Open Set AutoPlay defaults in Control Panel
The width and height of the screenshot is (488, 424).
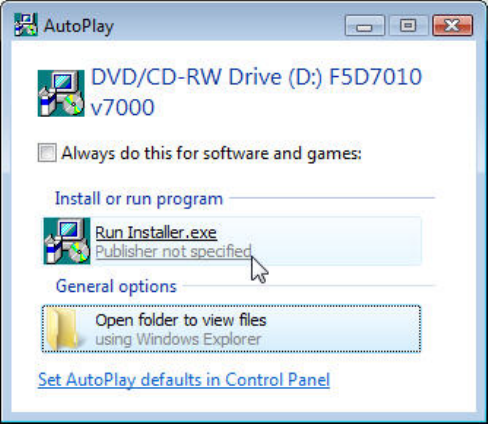tap(184, 380)
